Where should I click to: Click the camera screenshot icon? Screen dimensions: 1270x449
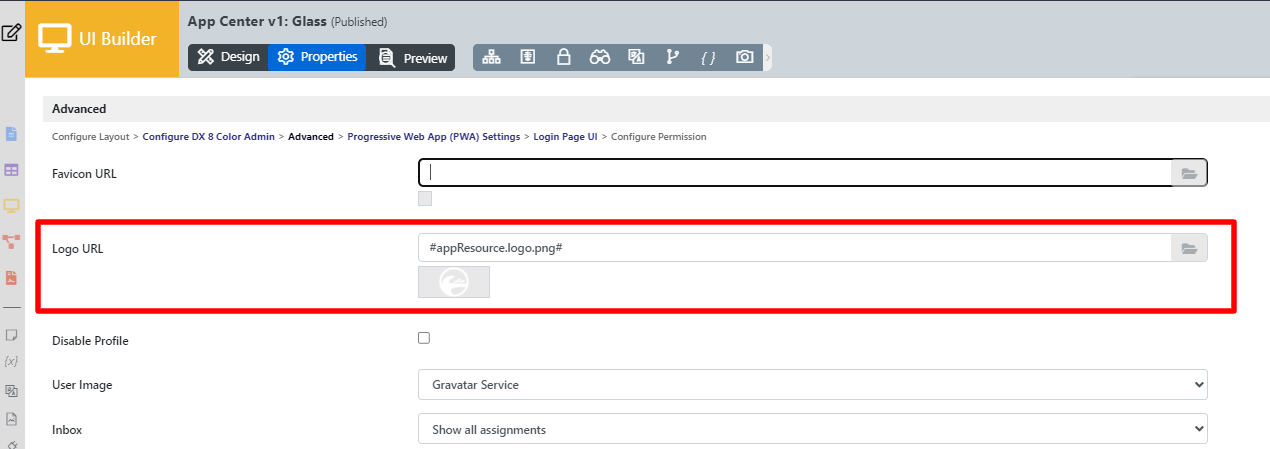pyautogui.click(x=744, y=57)
